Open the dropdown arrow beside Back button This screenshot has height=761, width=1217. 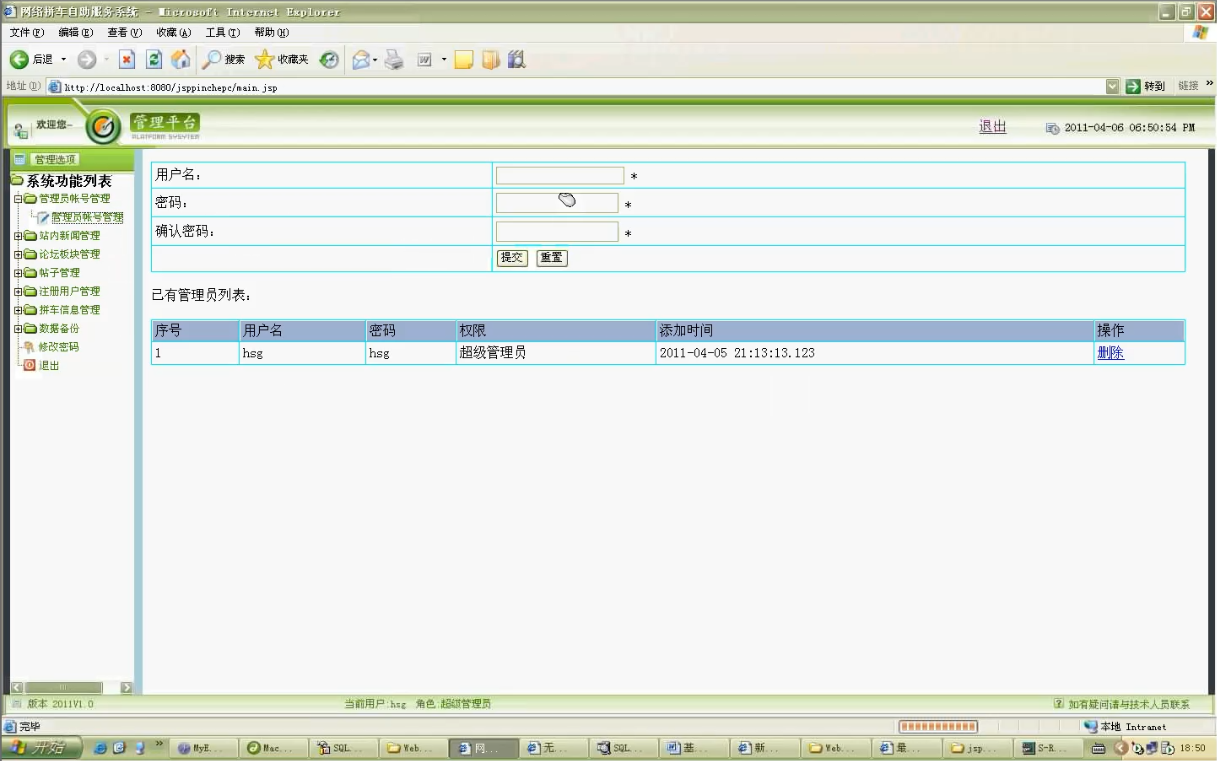point(64,60)
